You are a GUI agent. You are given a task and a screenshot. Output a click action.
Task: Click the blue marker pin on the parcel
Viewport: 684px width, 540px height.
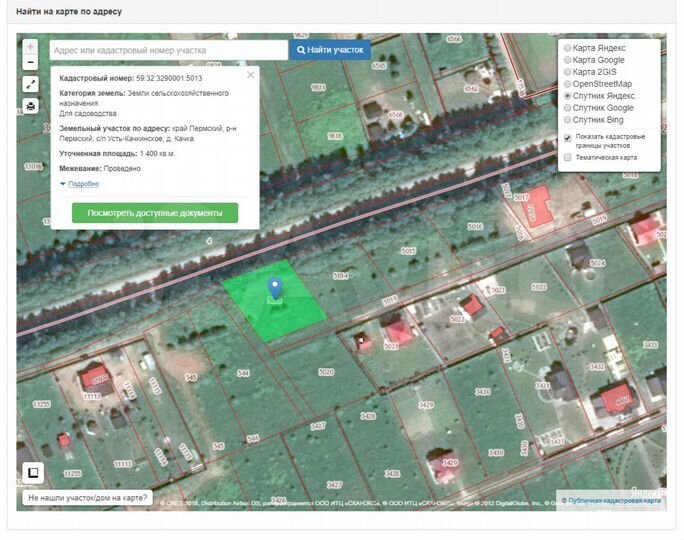(x=275, y=291)
